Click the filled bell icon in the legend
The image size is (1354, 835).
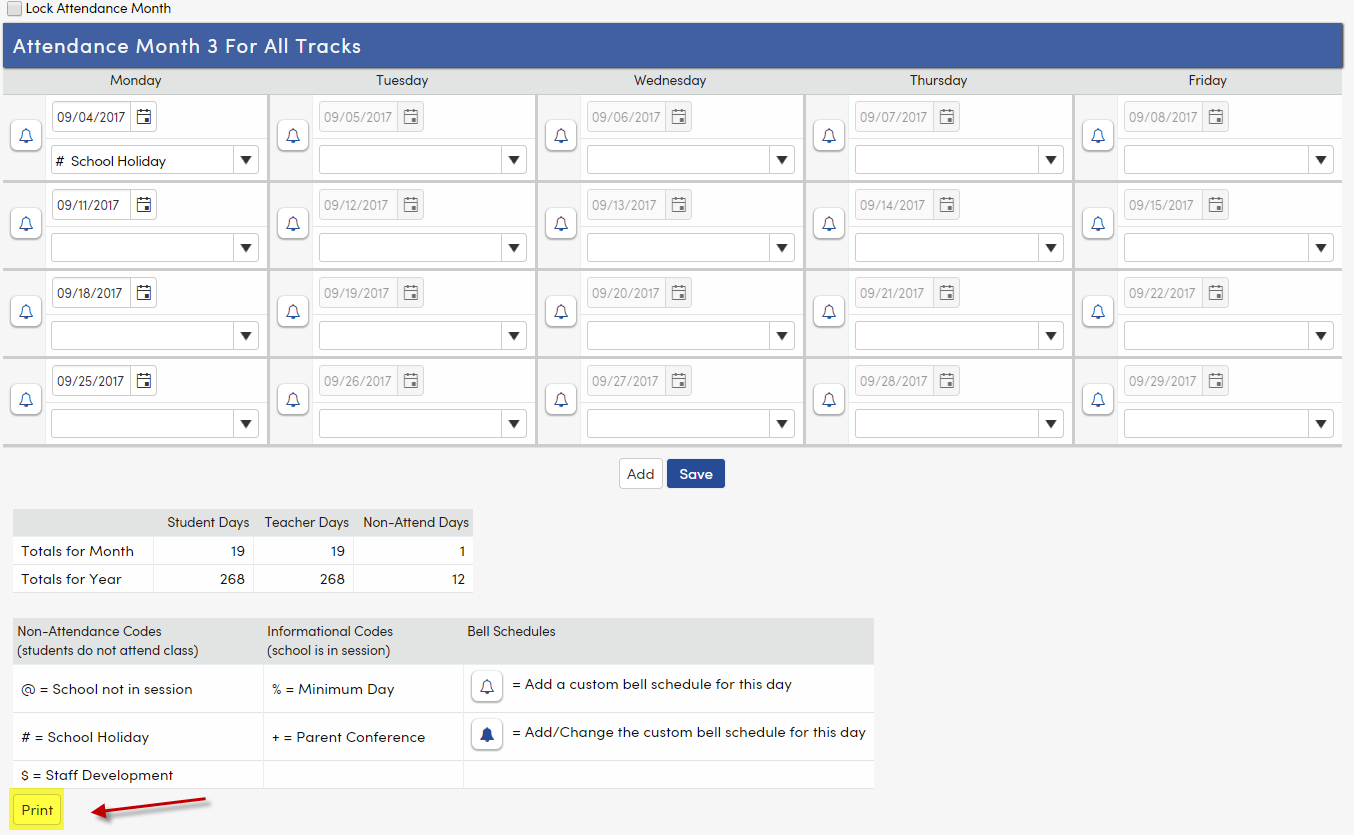(486, 733)
